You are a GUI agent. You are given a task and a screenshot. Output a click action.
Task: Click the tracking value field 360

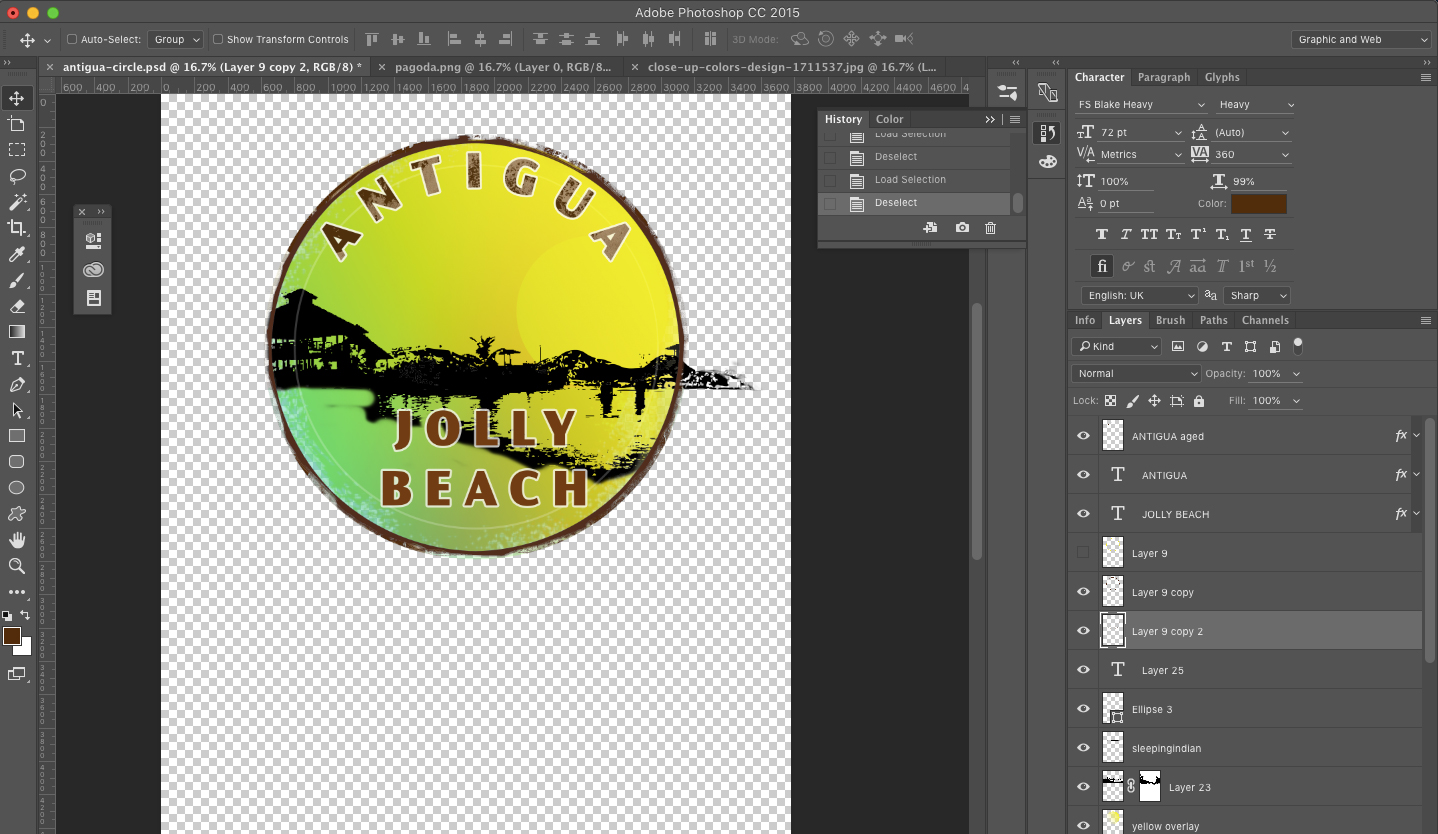[1251, 155]
